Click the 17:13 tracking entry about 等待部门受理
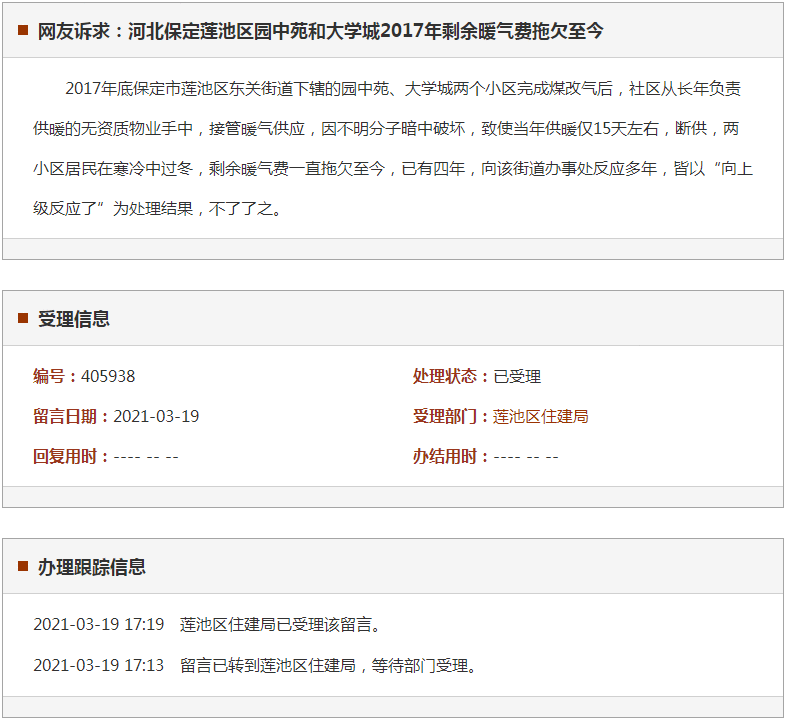The height and width of the screenshot is (721, 787). click(x=330, y=665)
